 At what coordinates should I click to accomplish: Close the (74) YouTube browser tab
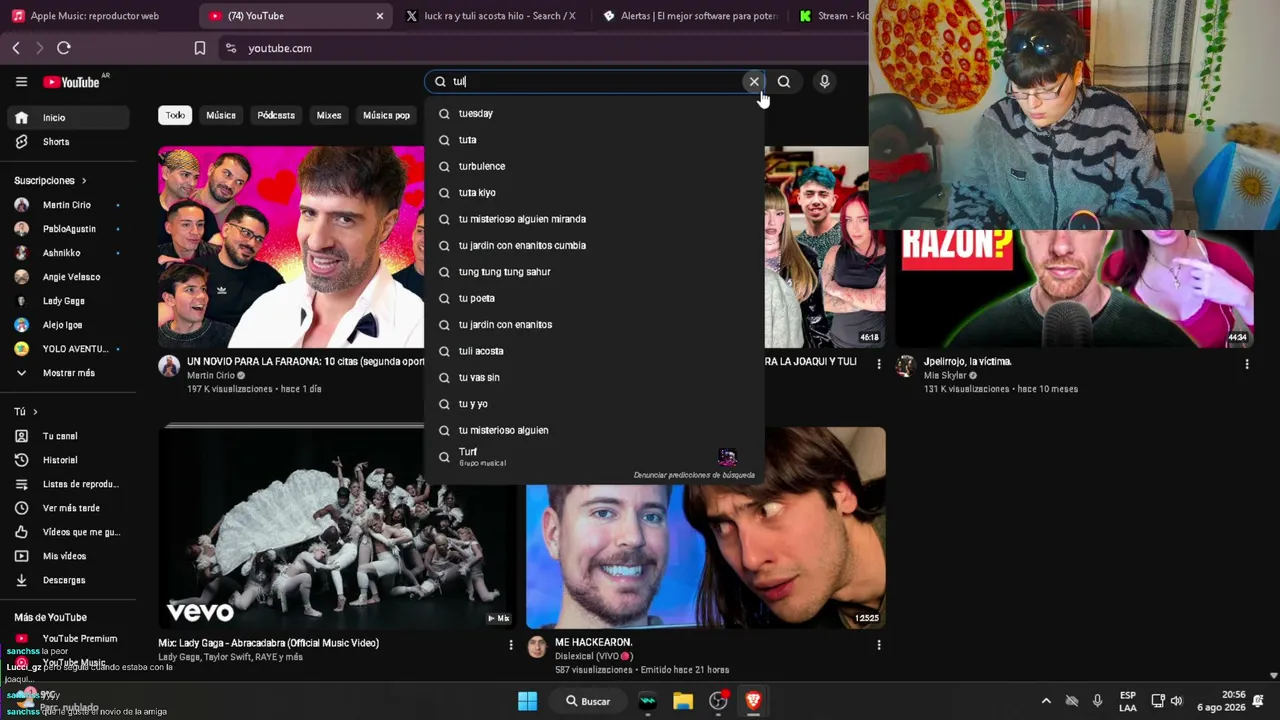[x=380, y=16]
